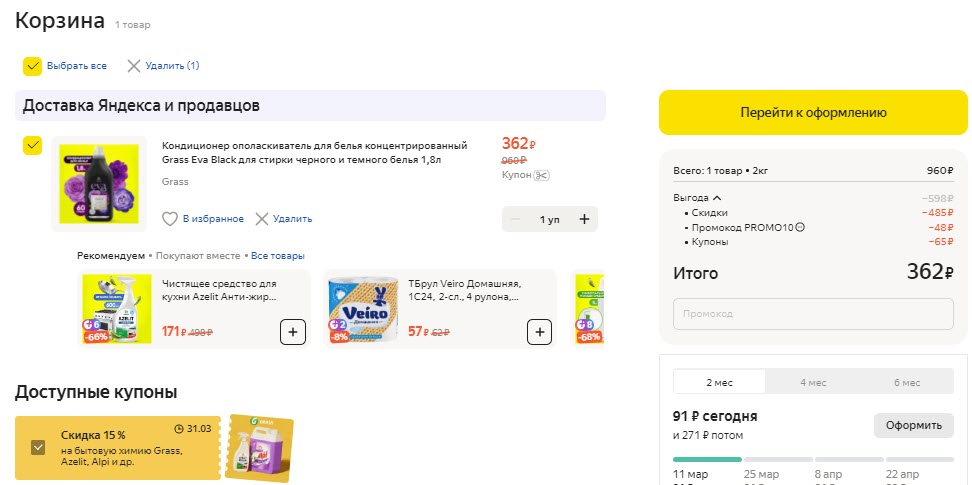Collapse the Выгода savings breakdown
This screenshot has height=485, width=972.
(x=717, y=198)
